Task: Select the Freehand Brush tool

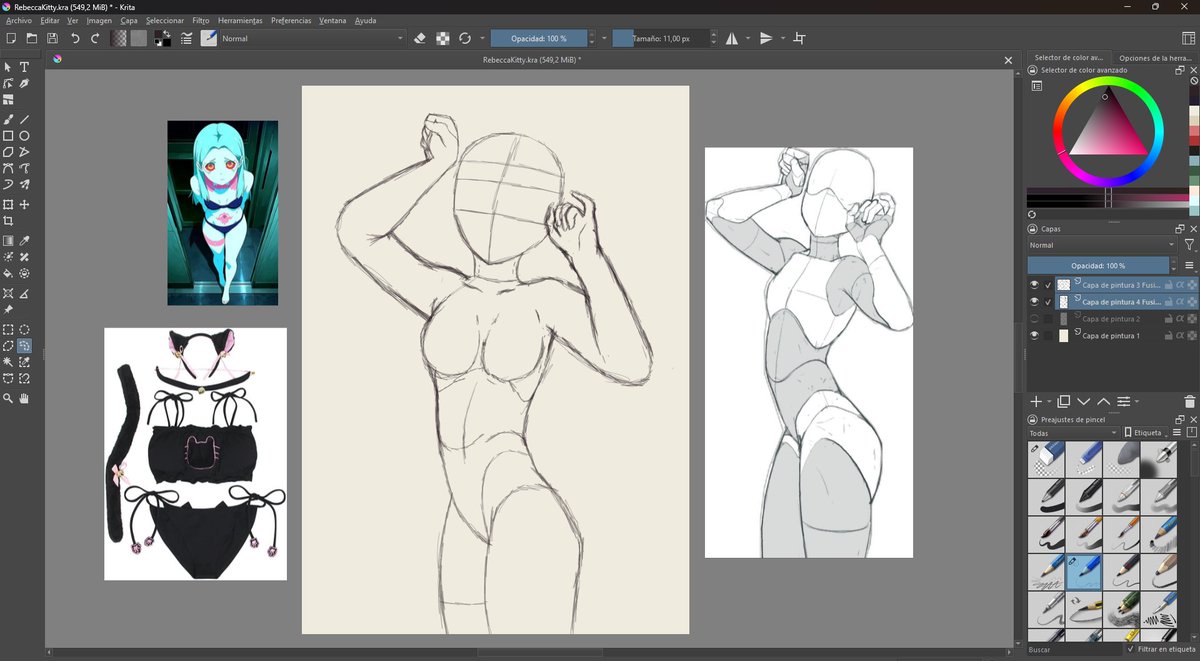Action: [8, 119]
